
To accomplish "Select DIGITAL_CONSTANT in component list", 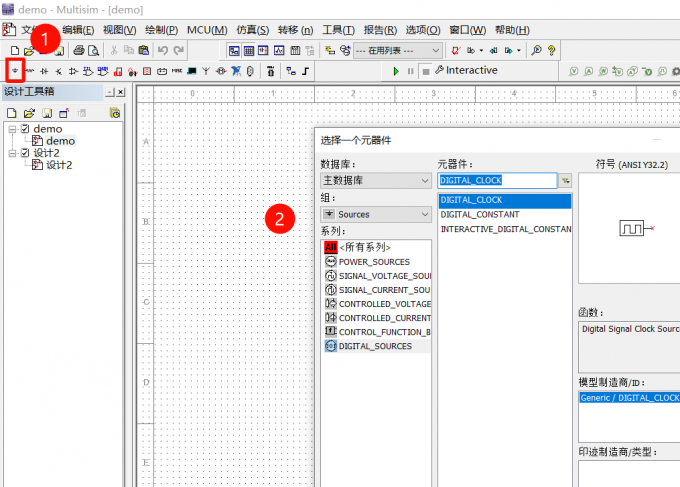I will coord(480,215).
